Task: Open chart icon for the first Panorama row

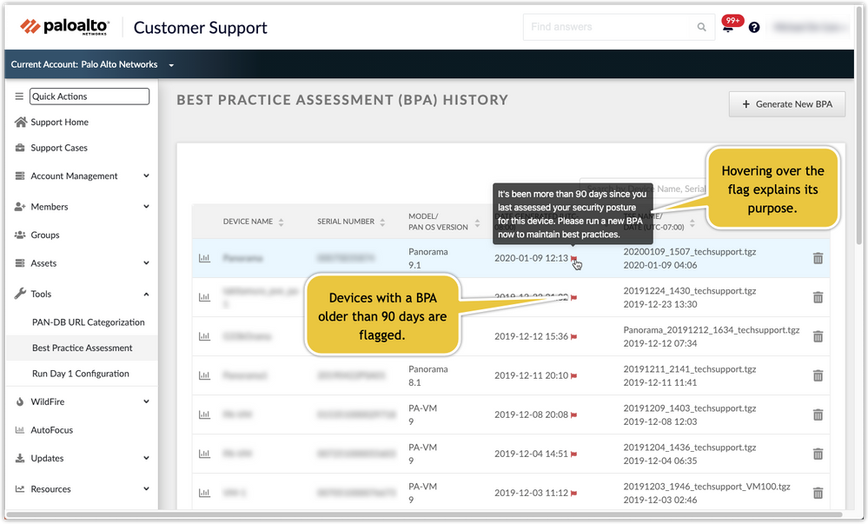Action: pos(204,258)
